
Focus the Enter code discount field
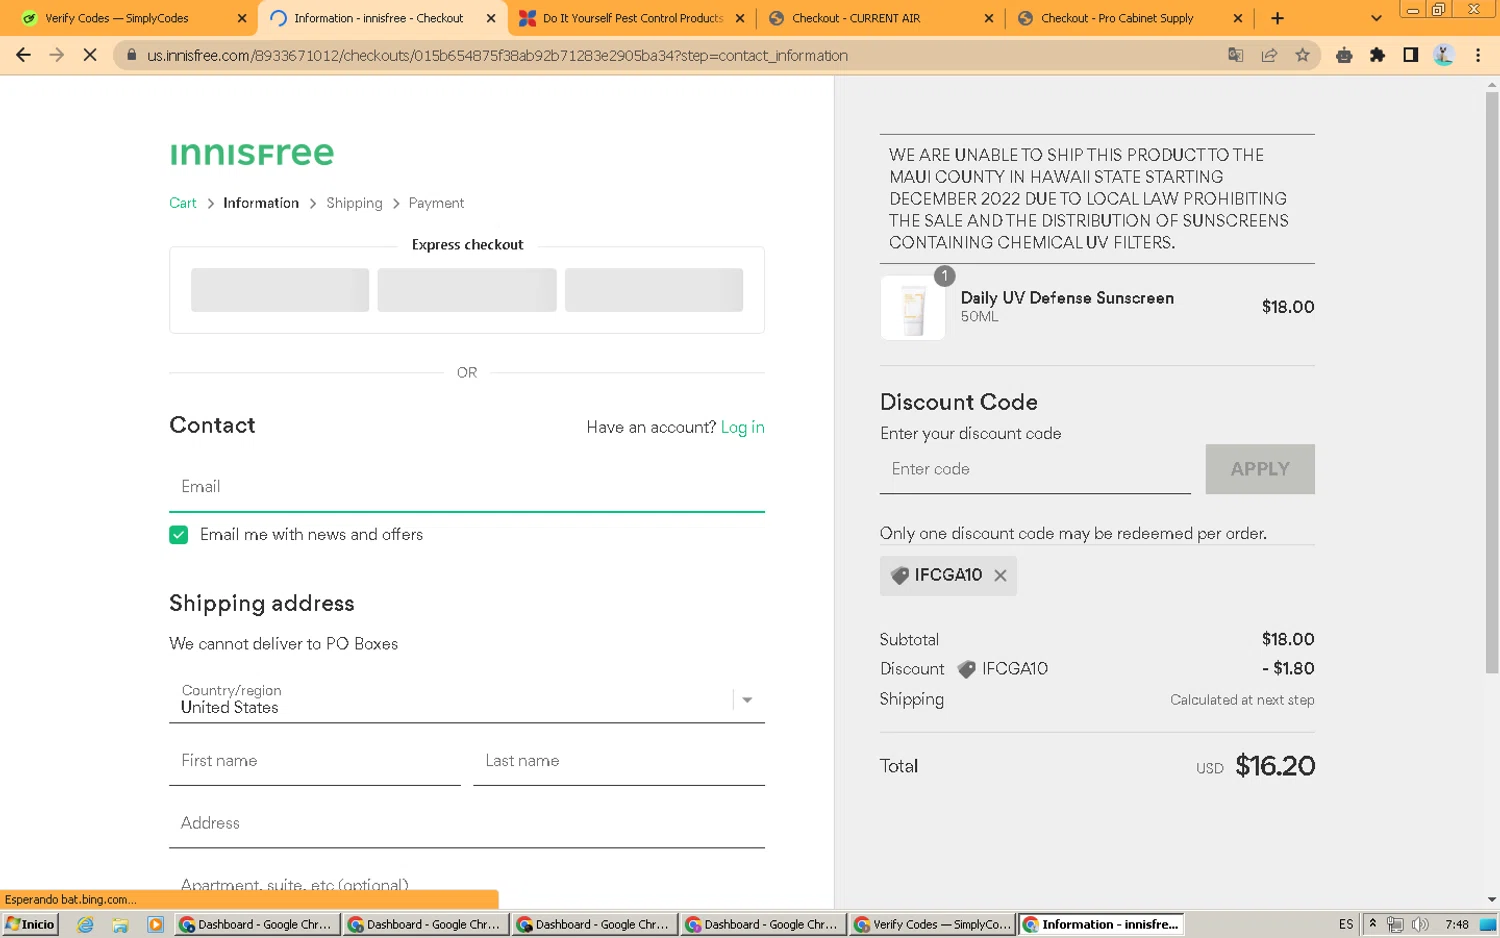tap(1035, 469)
